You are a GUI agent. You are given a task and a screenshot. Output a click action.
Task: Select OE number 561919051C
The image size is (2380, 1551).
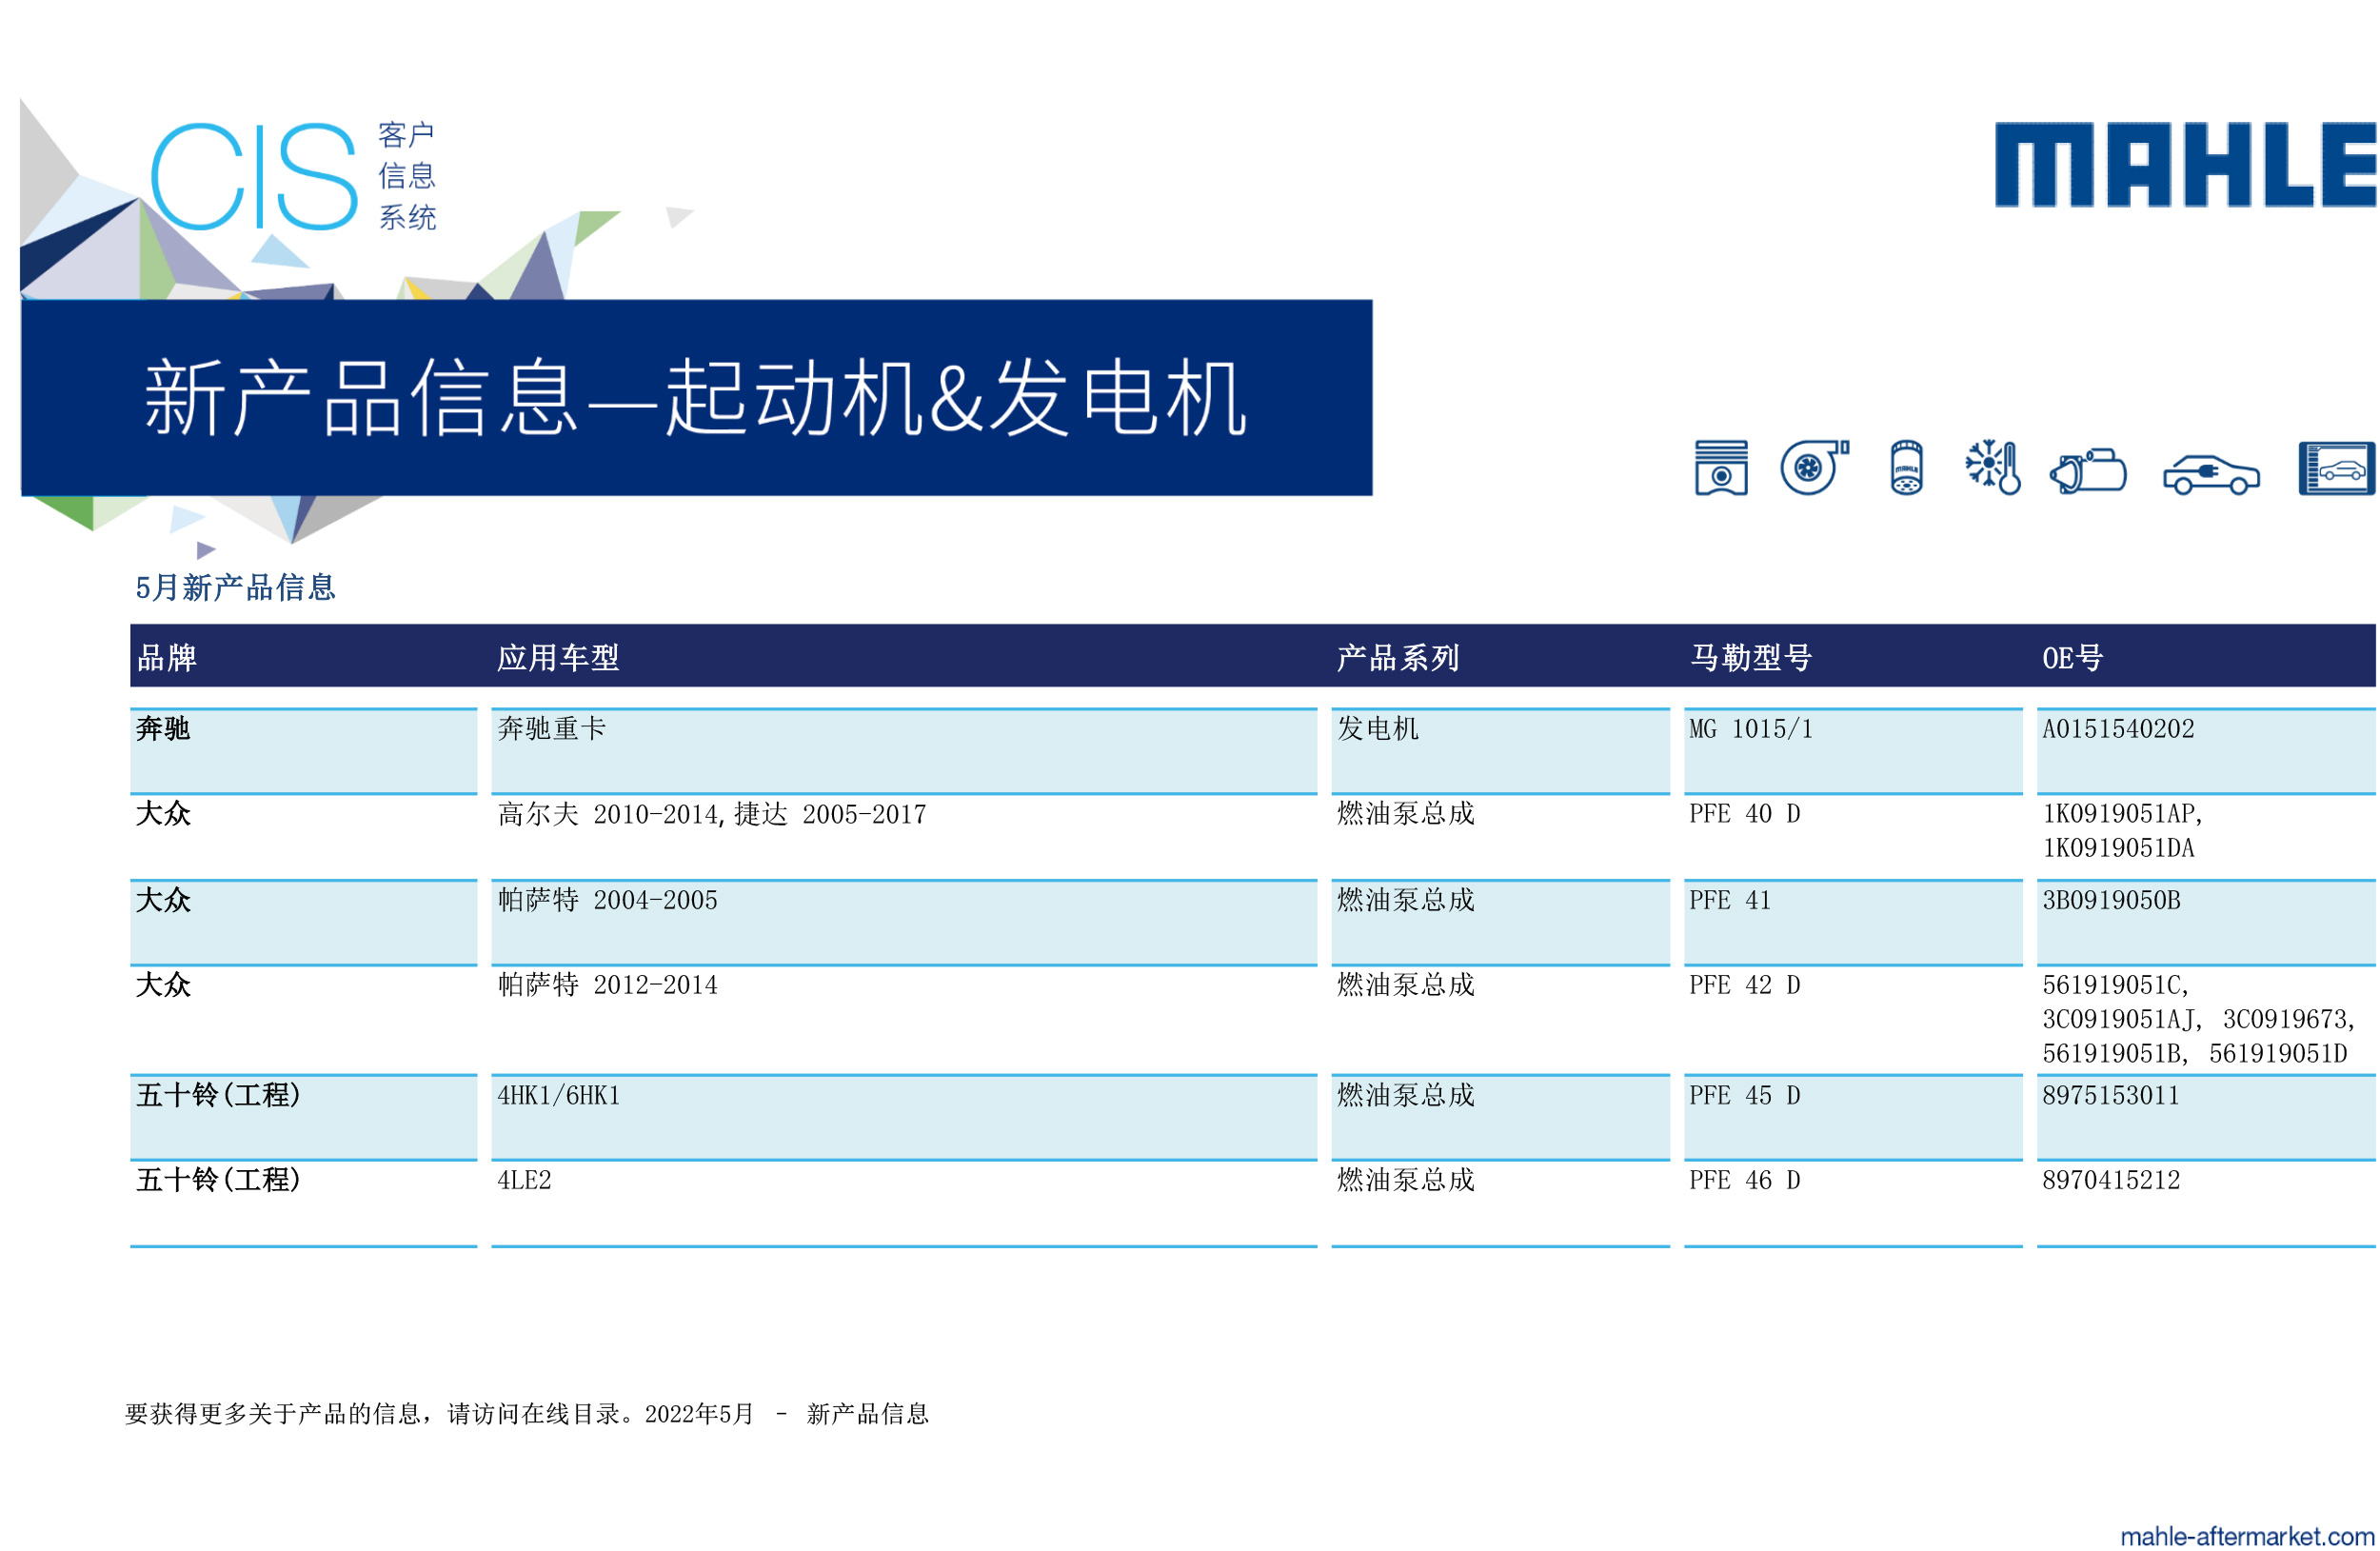pyautogui.click(x=2115, y=985)
